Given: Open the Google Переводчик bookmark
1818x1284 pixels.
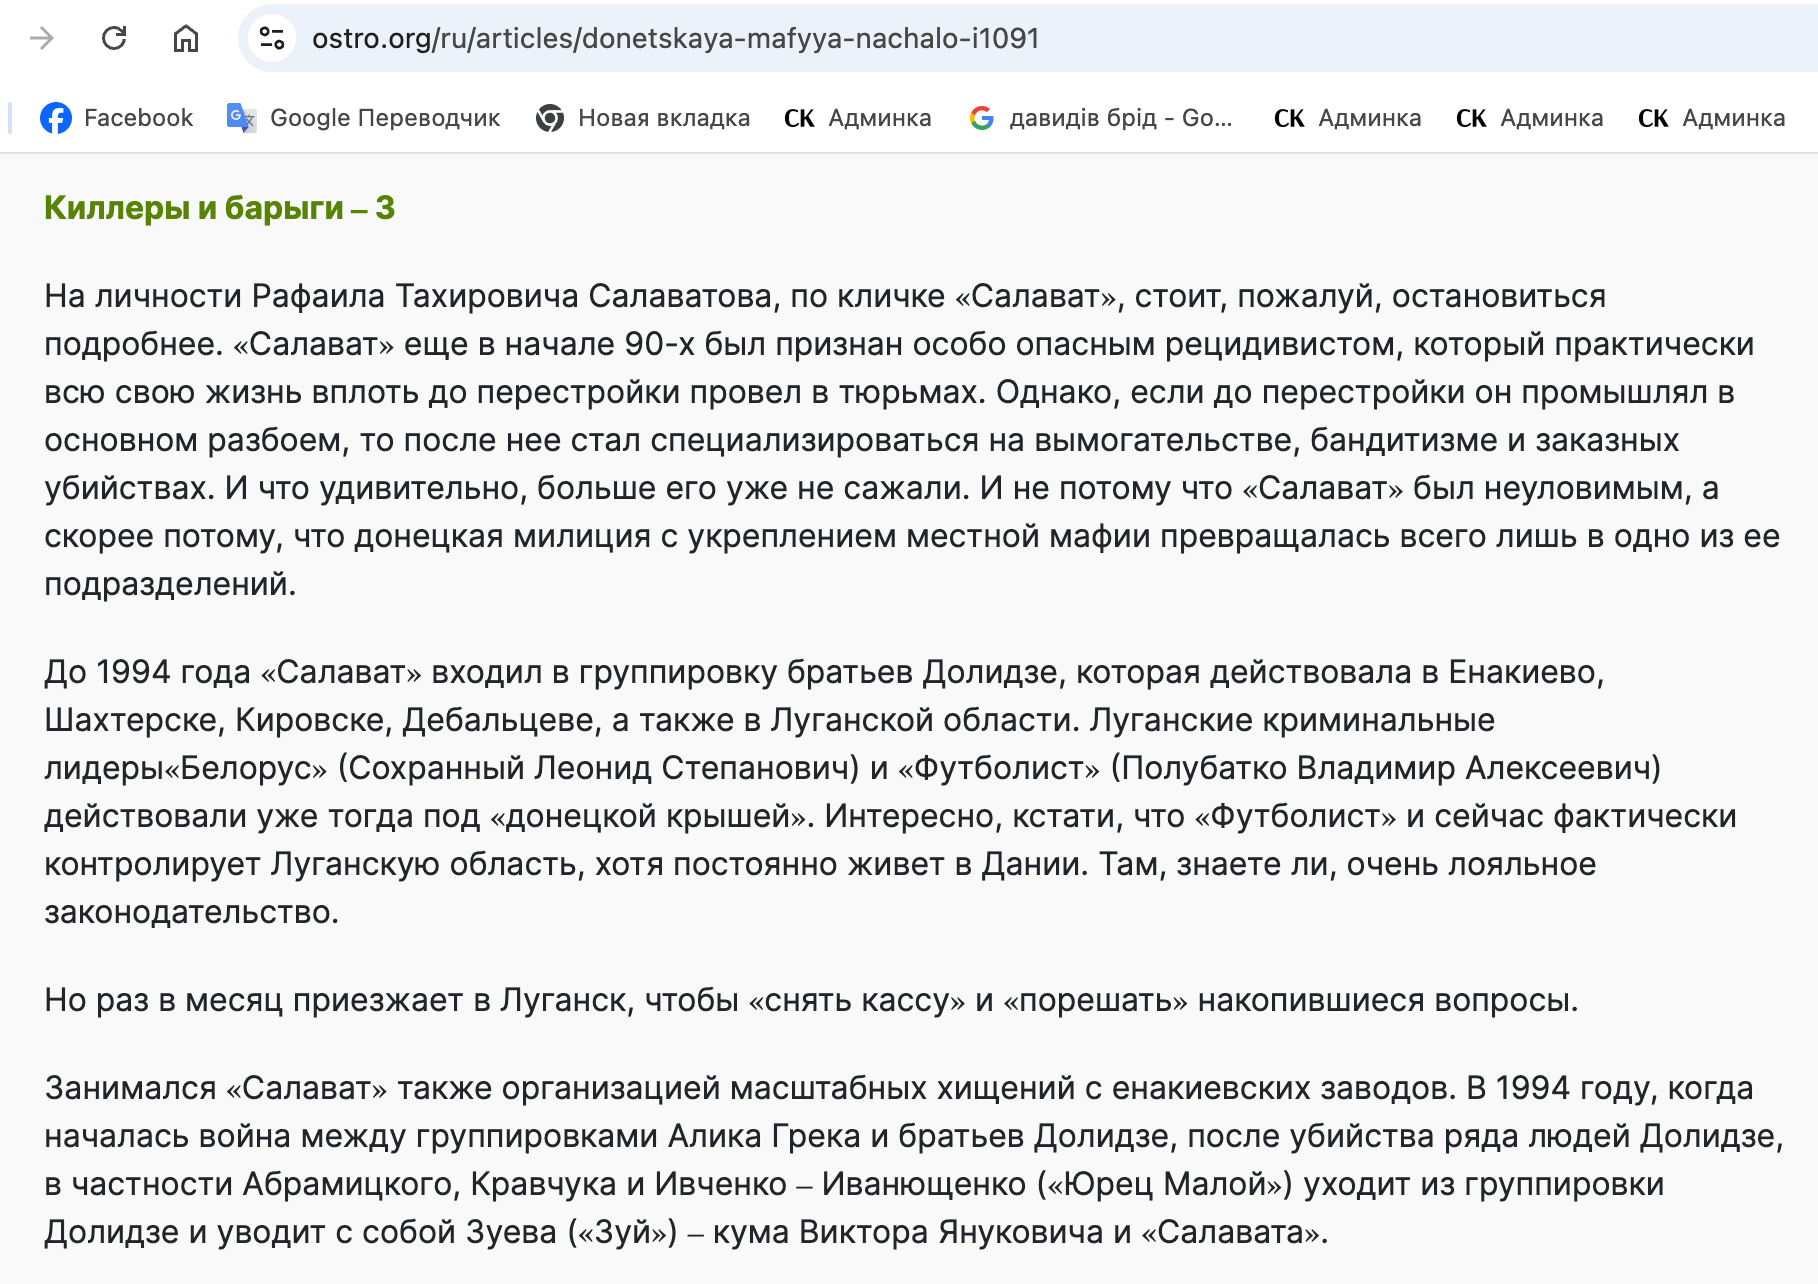Looking at the screenshot, I should point(363,118).
